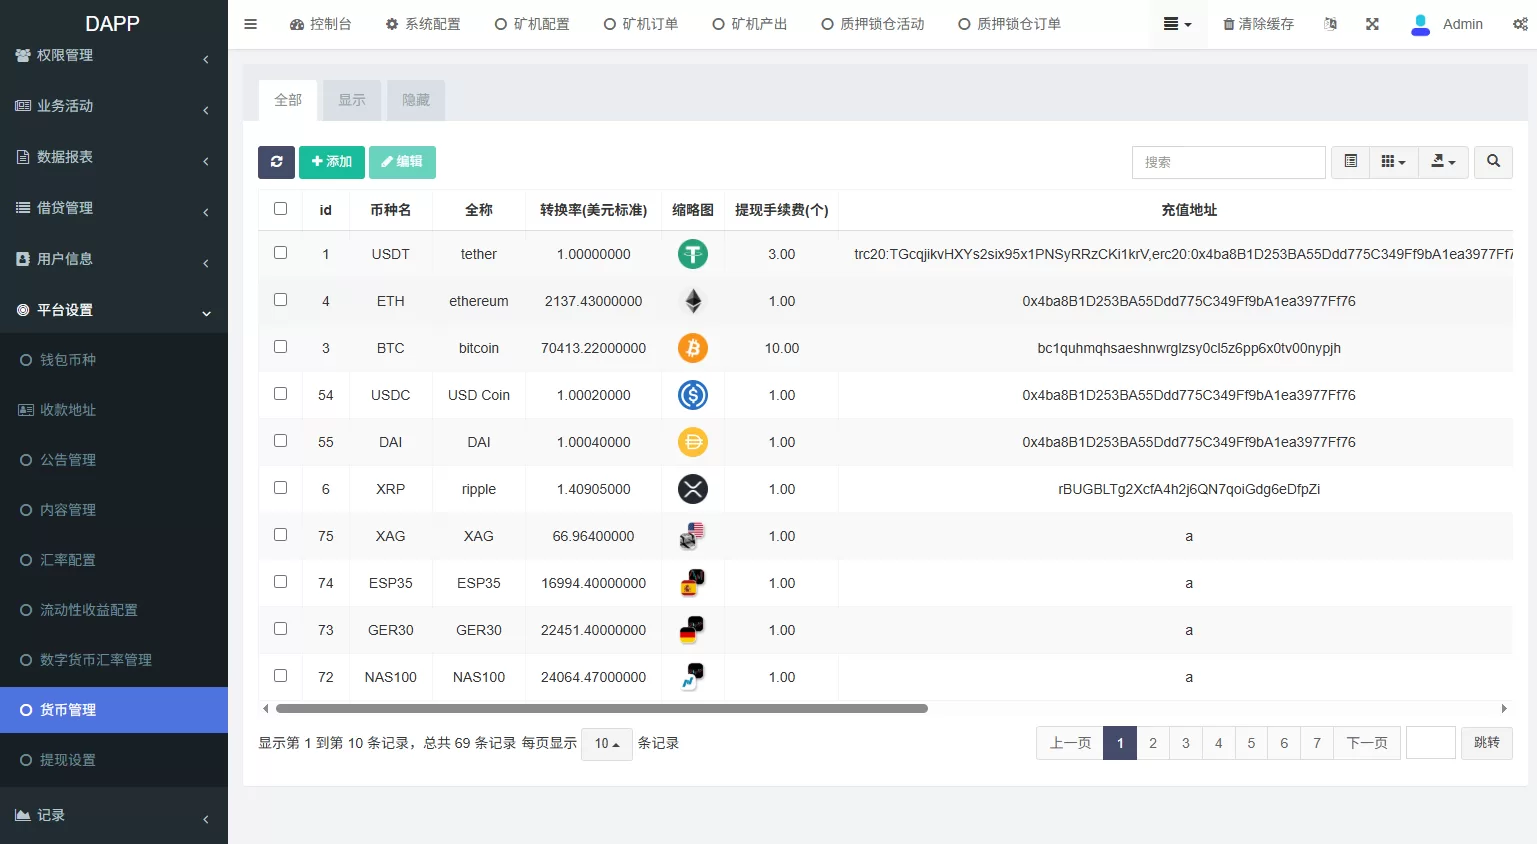Open the export dropdown in the toolbar
Viewport: 1537px width, 844px height.
(x=1443, y=162)
